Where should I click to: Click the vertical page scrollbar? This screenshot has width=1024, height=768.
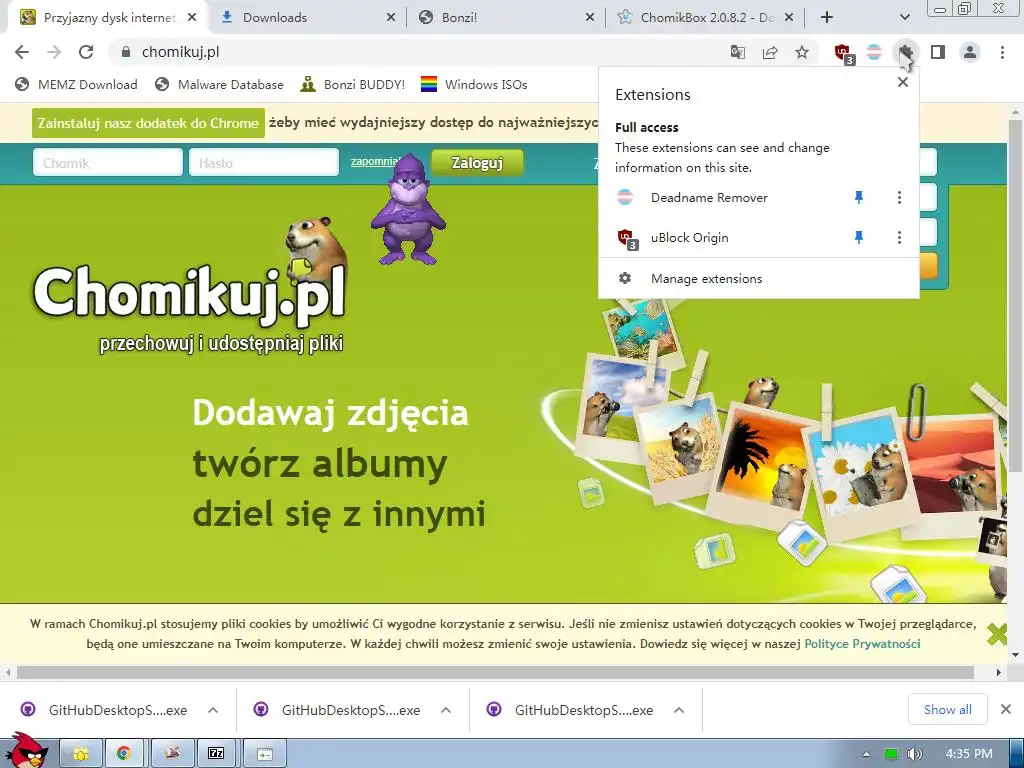(x=1015, y=294)
